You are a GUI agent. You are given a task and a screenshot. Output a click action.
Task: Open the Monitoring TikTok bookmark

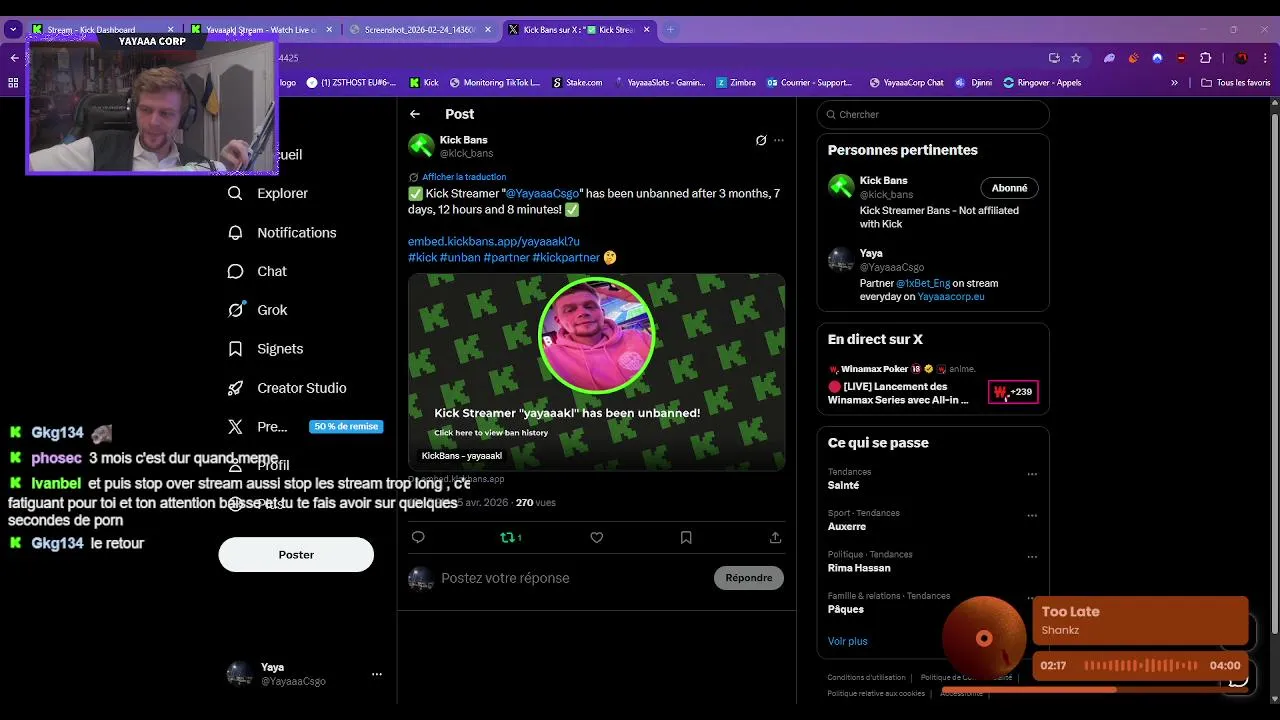pos(494,83)
